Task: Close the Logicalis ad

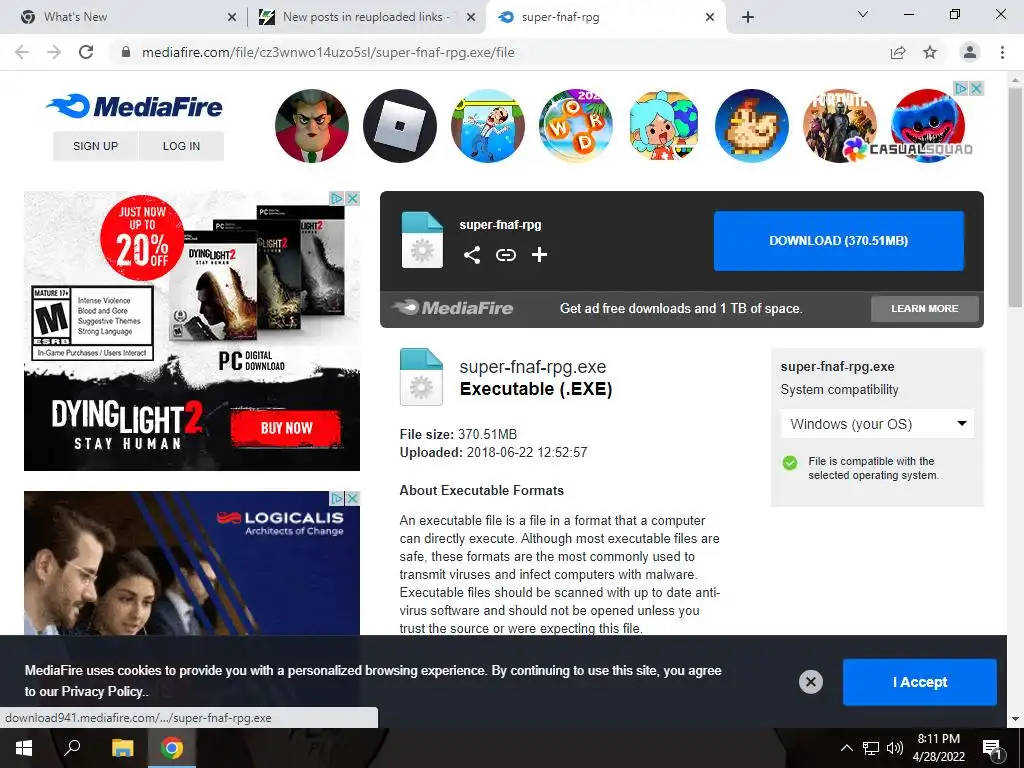Action: click(x=353, y=498)
